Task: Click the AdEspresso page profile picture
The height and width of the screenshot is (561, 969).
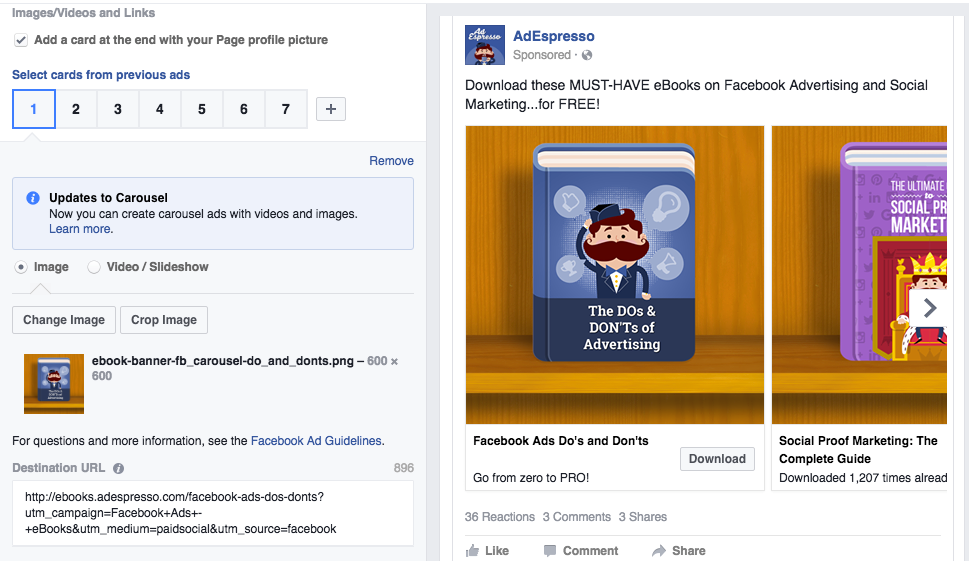Action: coord(485,45)
